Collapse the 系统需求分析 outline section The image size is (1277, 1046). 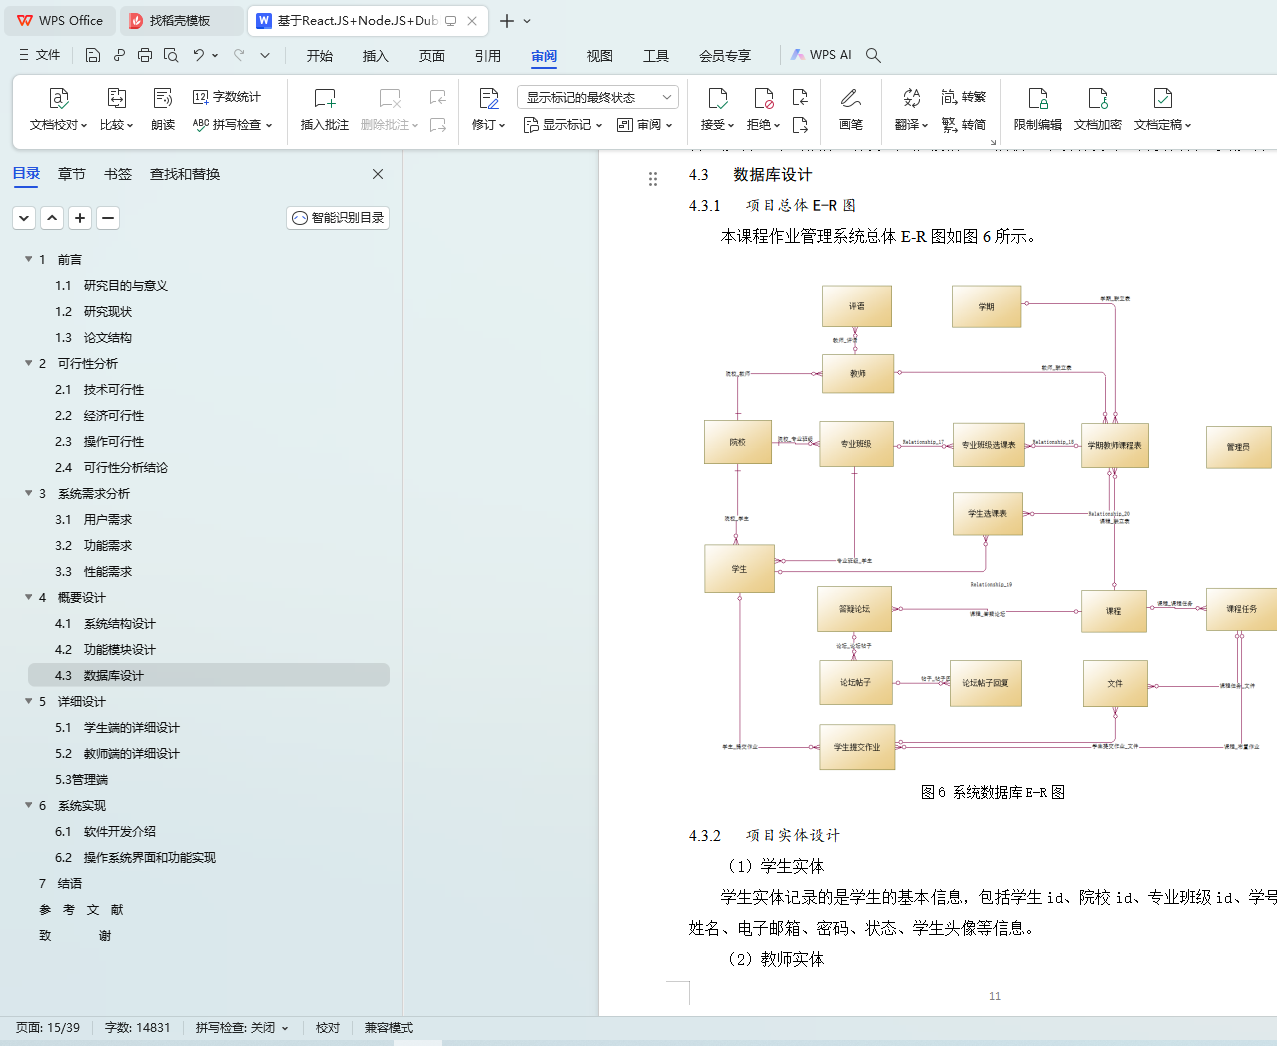tap(29, 493)
